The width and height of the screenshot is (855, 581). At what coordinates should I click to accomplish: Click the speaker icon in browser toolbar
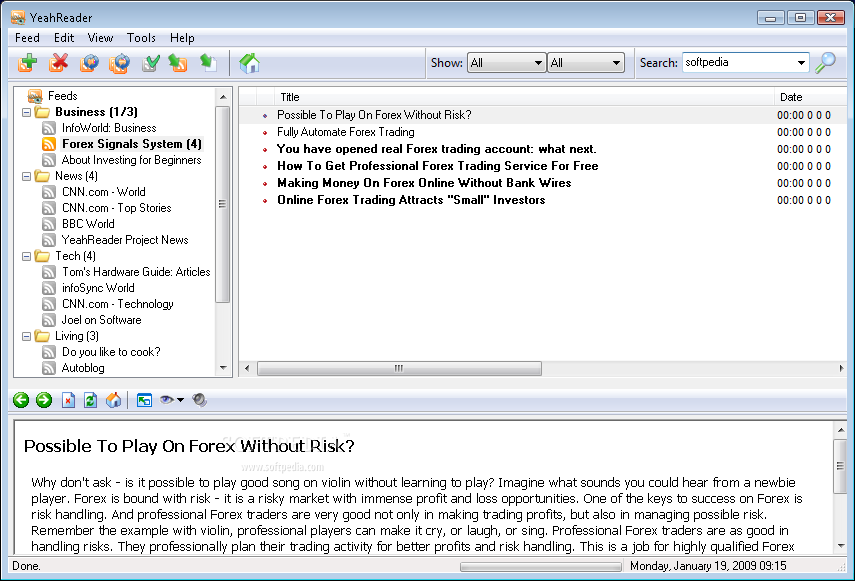tap(200, 400)
